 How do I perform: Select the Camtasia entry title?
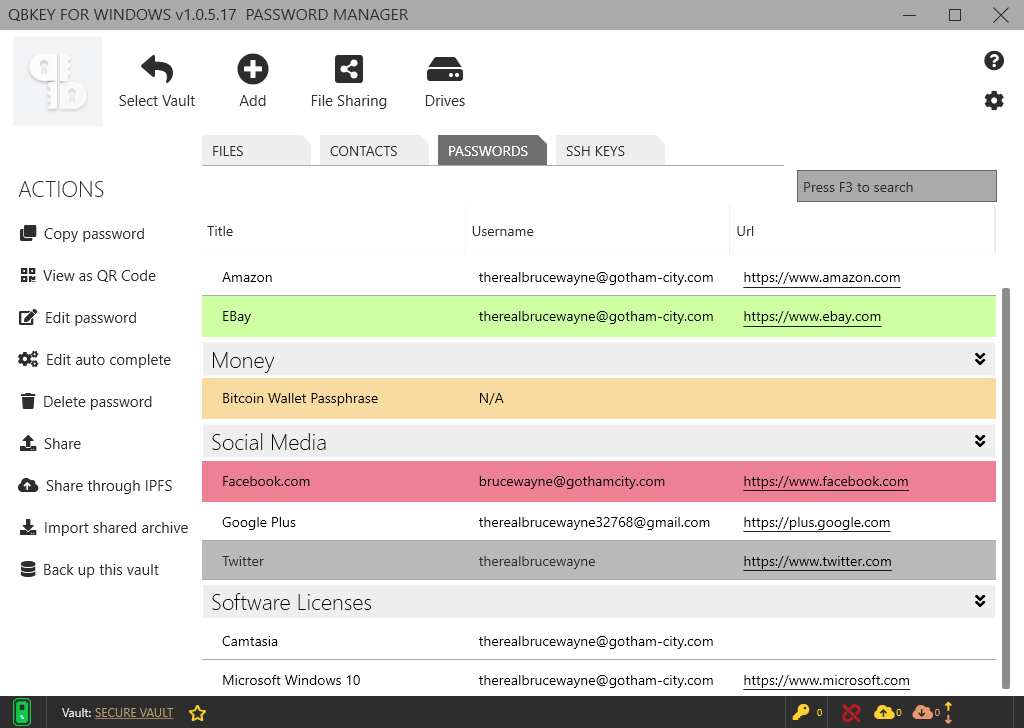[249, 641]
